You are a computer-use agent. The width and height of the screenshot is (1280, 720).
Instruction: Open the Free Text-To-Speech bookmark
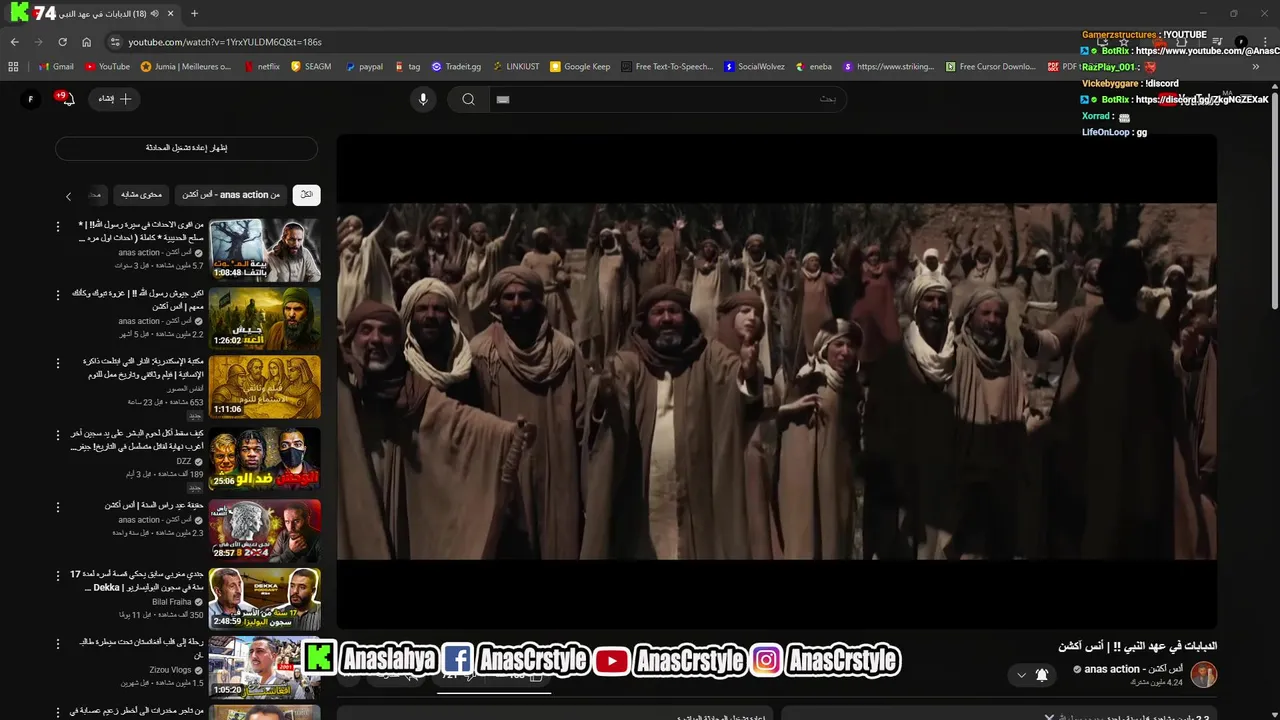click(667, 67)
